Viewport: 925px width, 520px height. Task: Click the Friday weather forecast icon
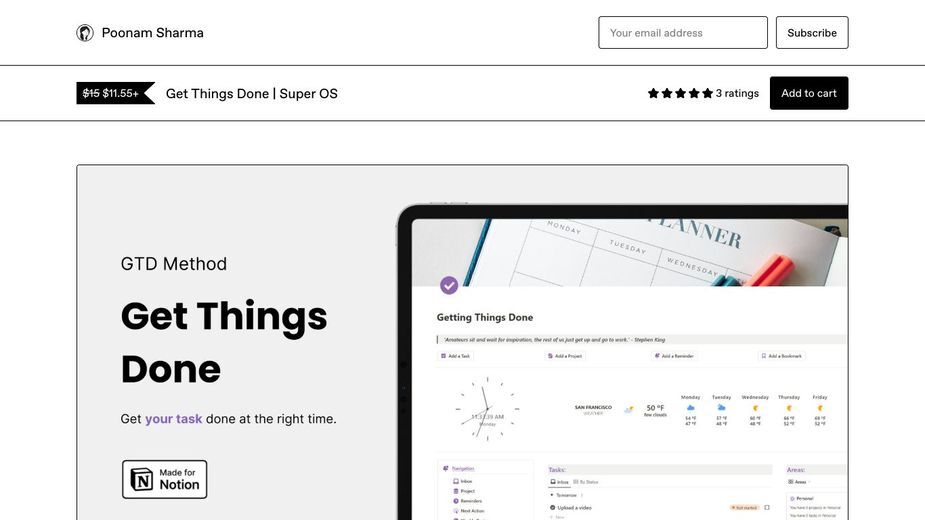(x=820, y=408)
